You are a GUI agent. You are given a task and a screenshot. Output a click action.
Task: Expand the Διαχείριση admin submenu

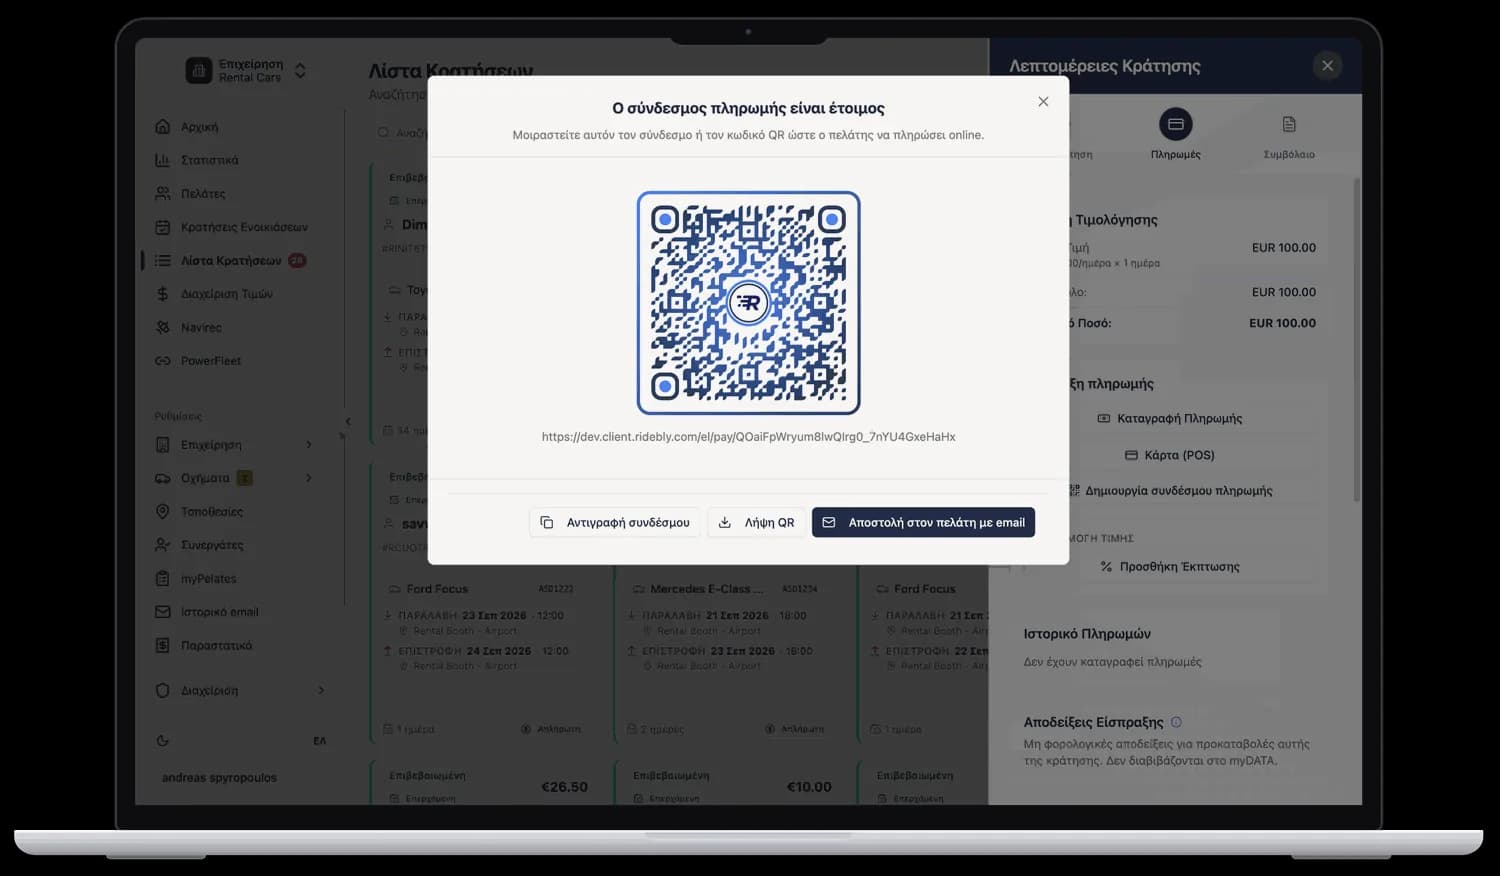pyautogui.click(x=321, y=690)
